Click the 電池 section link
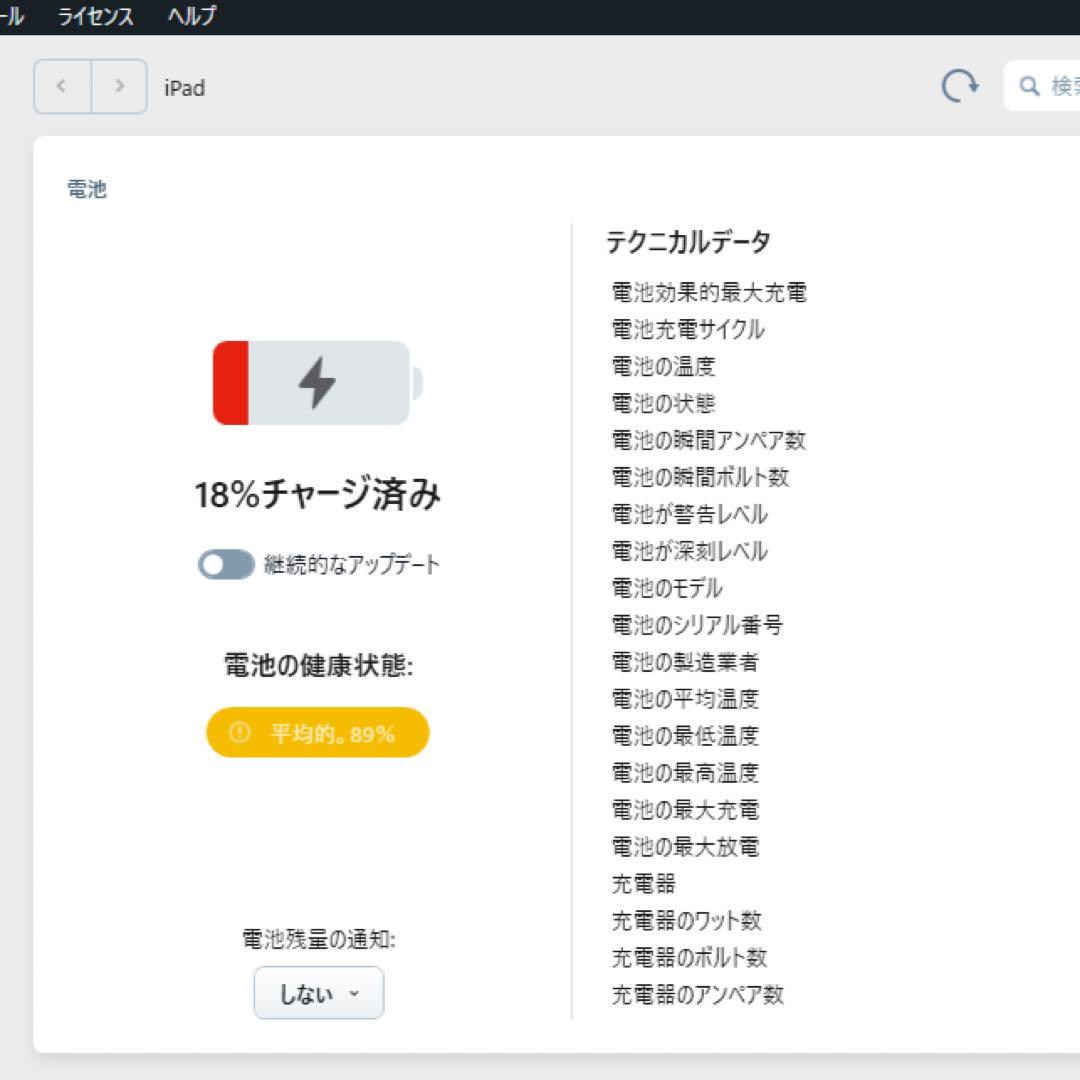Viewport: 1080px width, 1080px height. (85, 190)
